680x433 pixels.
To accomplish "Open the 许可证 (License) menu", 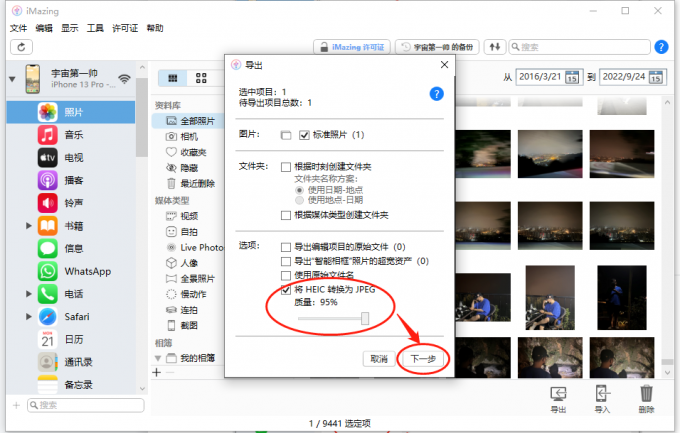I will (125, 28).
